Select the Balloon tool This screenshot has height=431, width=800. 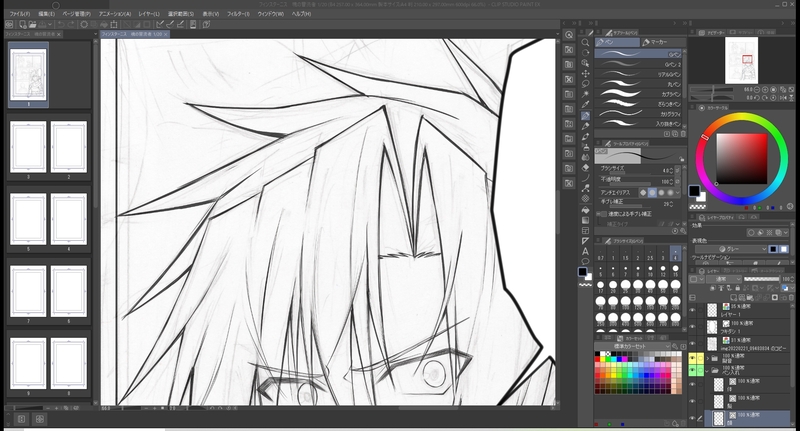(585, 262)
